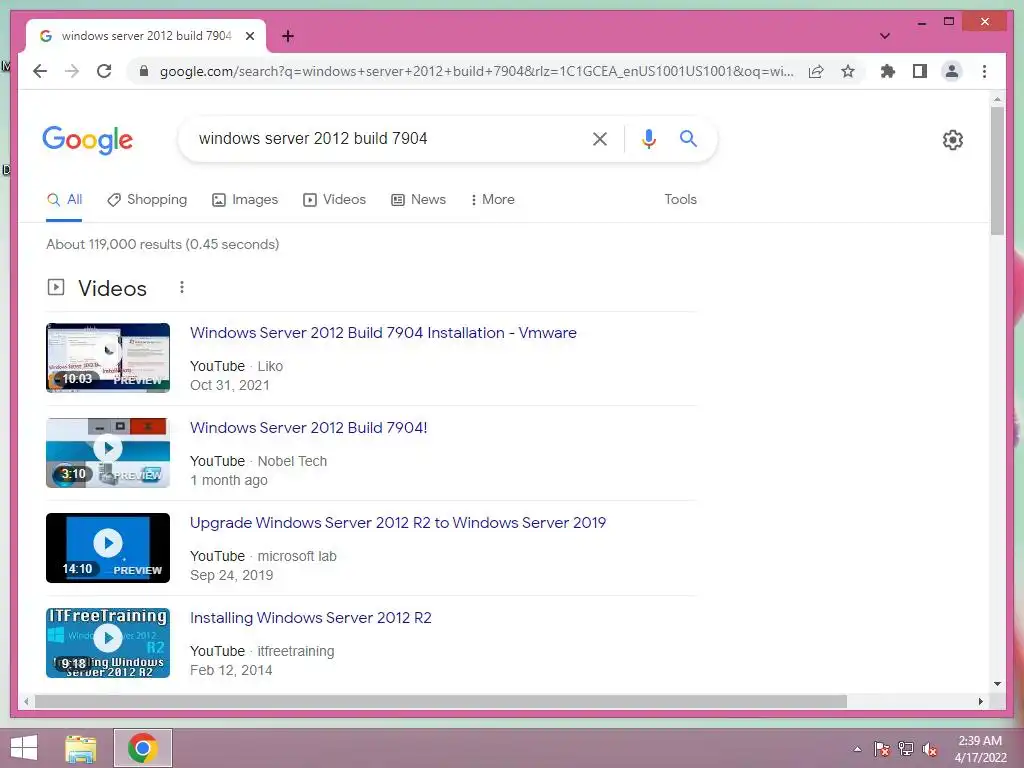Viewport: 1024px width, 768px height.
Task: Switch to the News tab
Action: tap(419, 200)
